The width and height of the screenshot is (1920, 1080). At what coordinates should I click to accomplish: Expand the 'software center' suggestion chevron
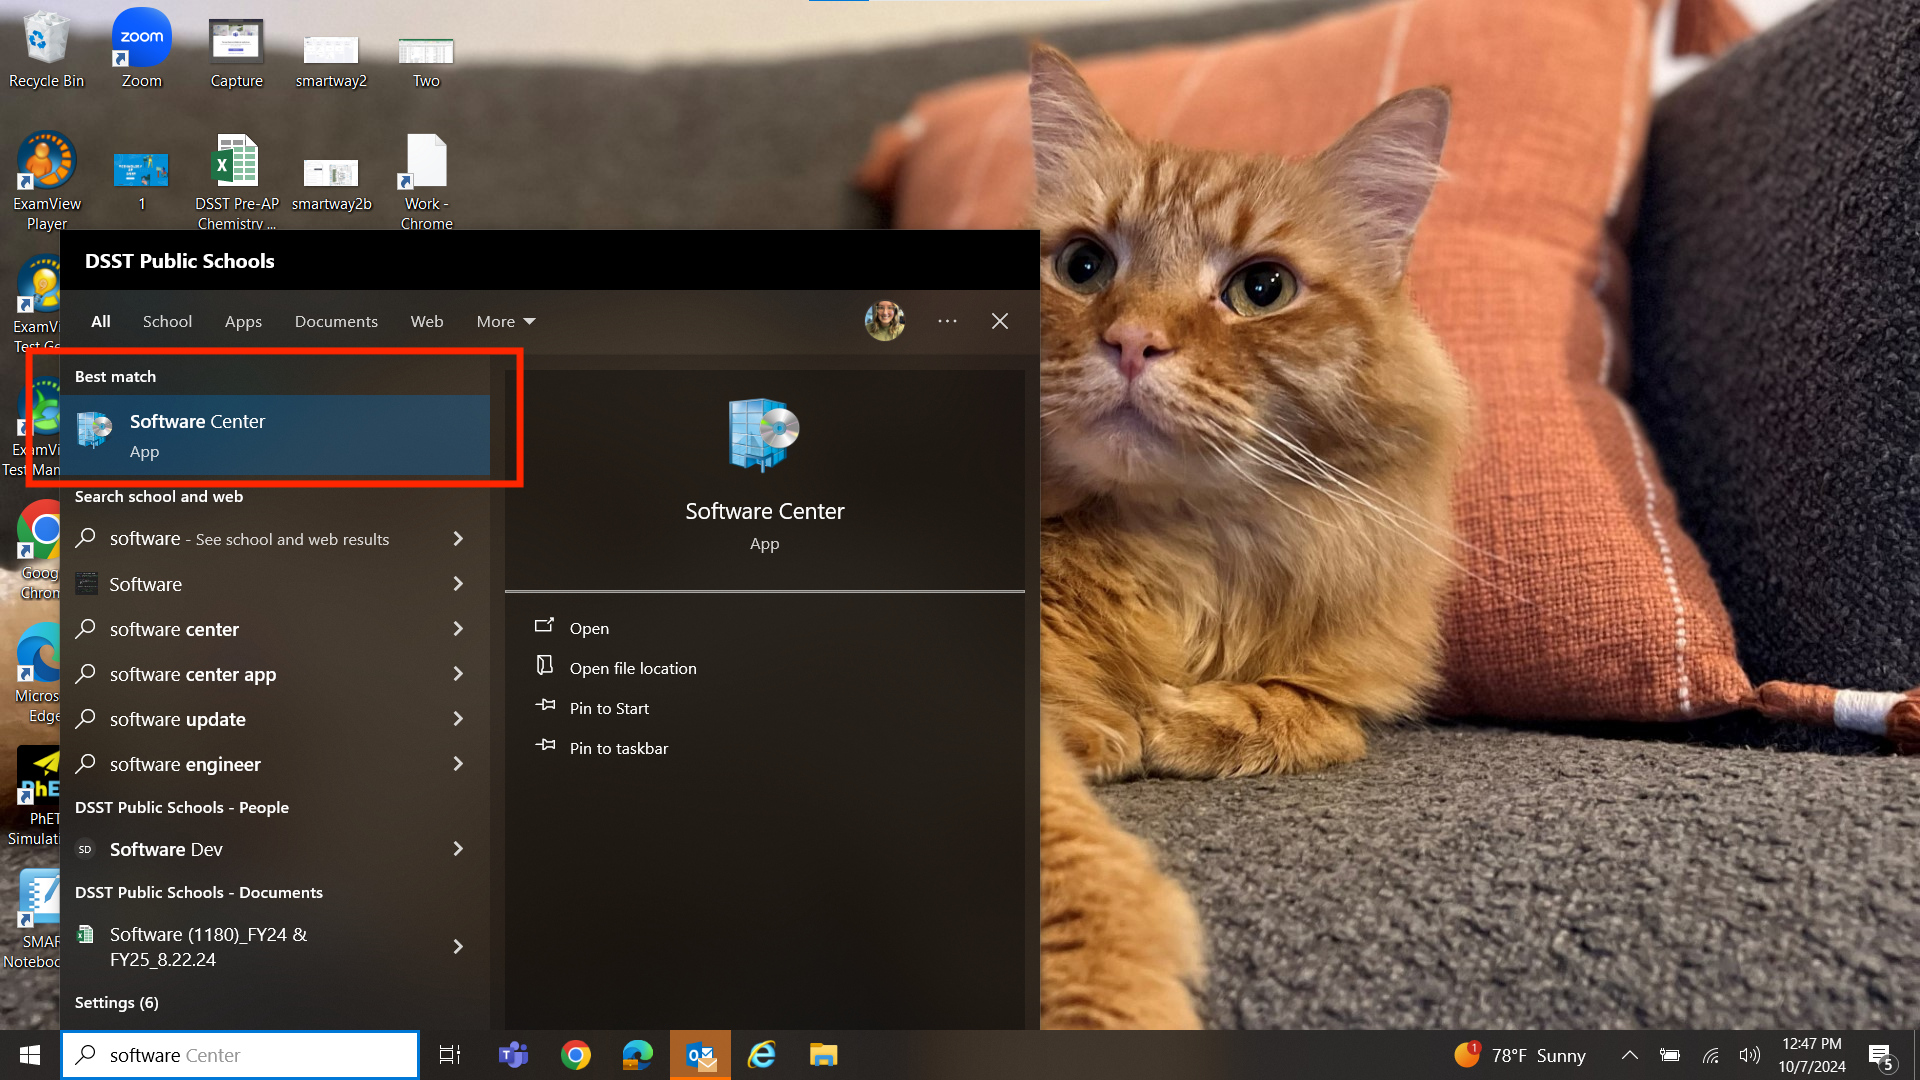coord(458,629)
